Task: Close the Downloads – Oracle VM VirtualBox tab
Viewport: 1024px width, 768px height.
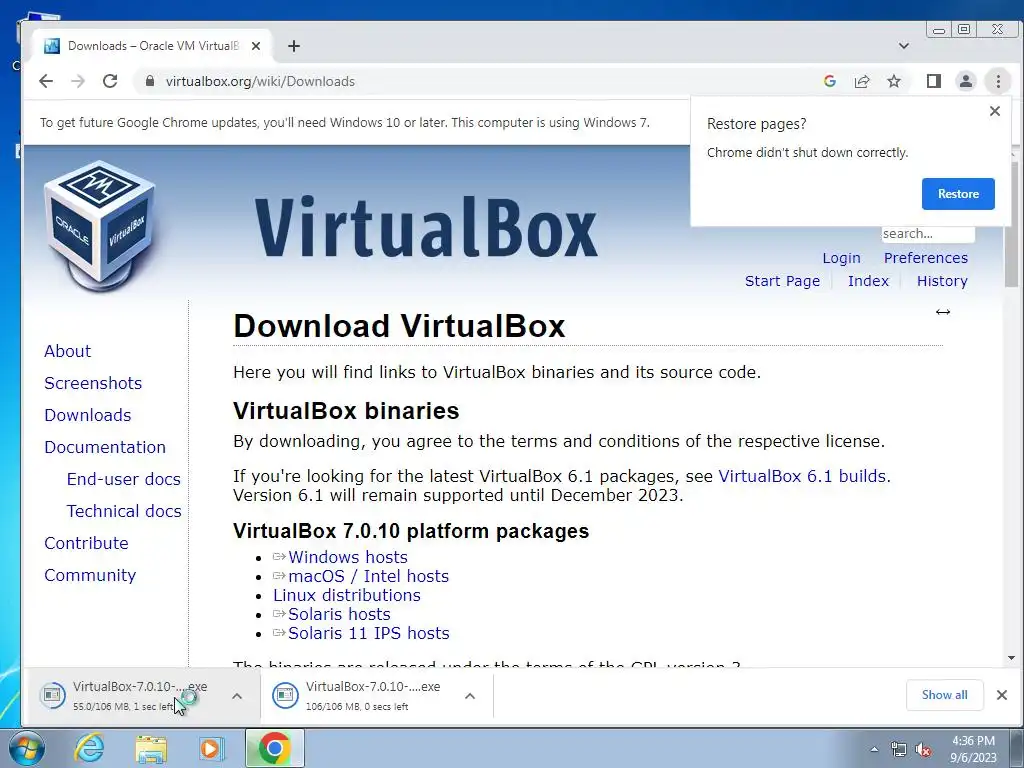Action: [256, 46]
